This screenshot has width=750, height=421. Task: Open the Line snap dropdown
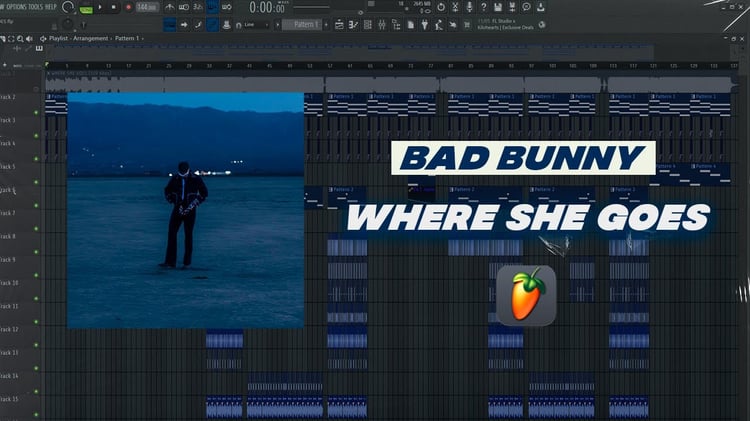click(x=252, y=25)
